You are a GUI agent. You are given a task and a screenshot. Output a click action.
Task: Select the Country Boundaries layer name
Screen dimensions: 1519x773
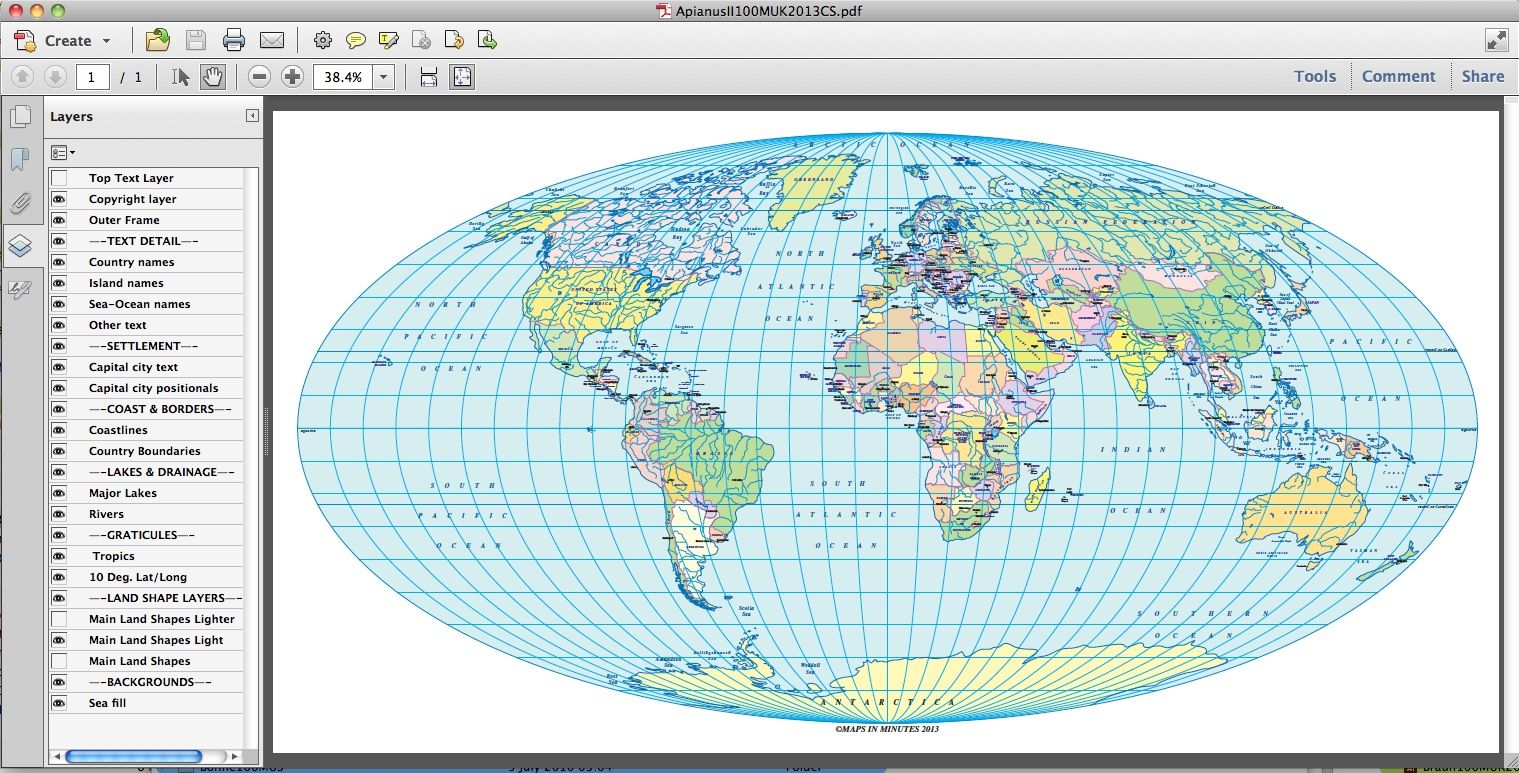[x=144, y=451]
